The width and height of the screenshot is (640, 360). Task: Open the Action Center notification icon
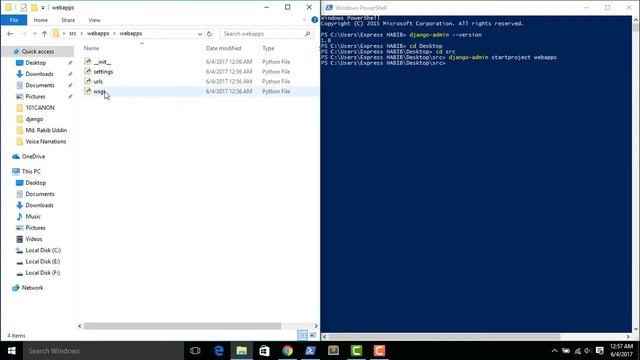600,351
